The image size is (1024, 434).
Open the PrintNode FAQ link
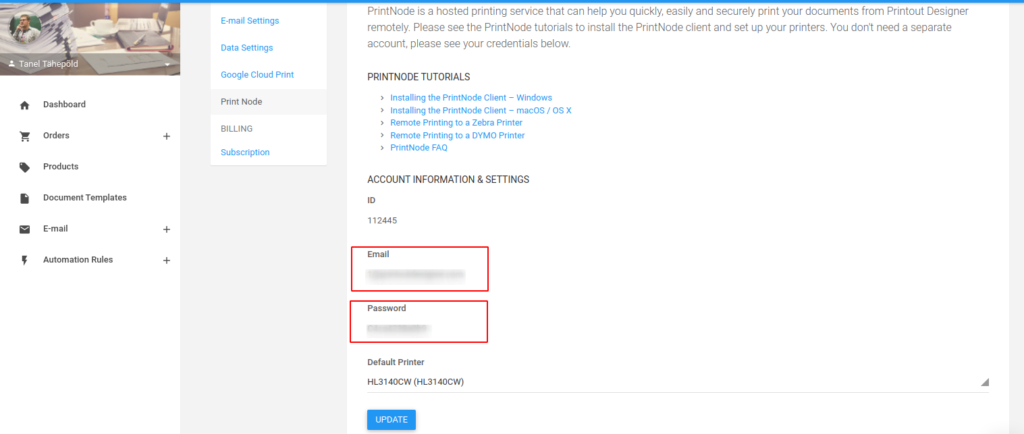point(419,147)
